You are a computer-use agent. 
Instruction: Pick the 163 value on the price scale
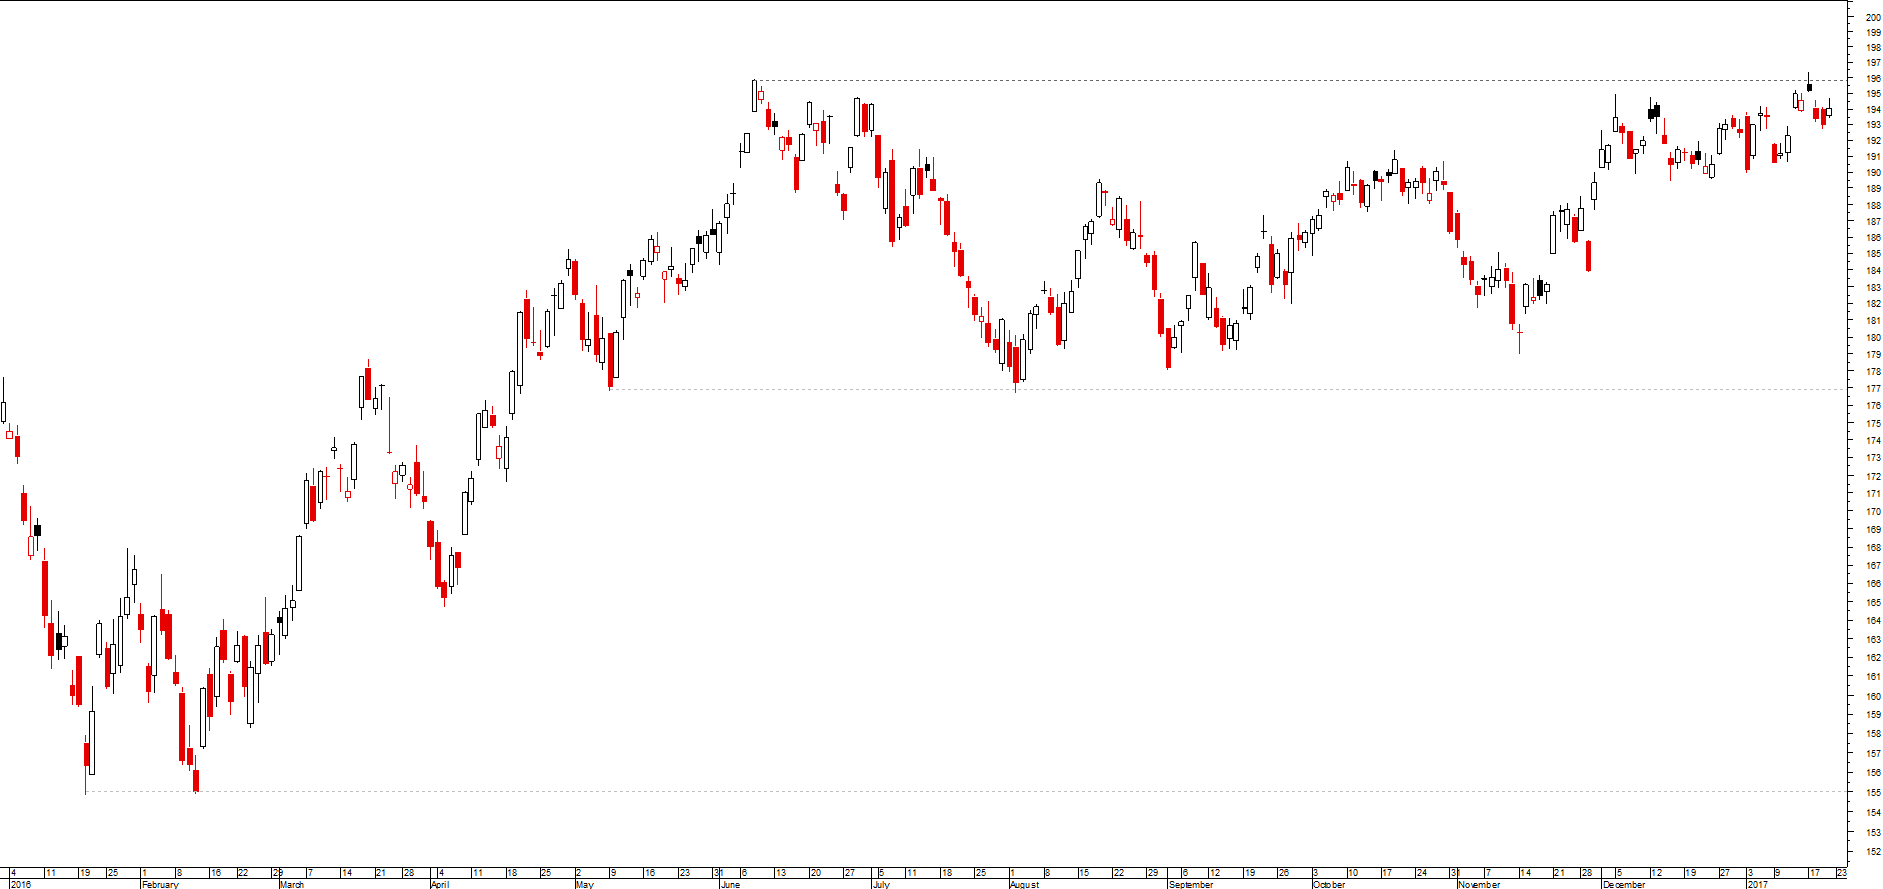click(1872, 639)
